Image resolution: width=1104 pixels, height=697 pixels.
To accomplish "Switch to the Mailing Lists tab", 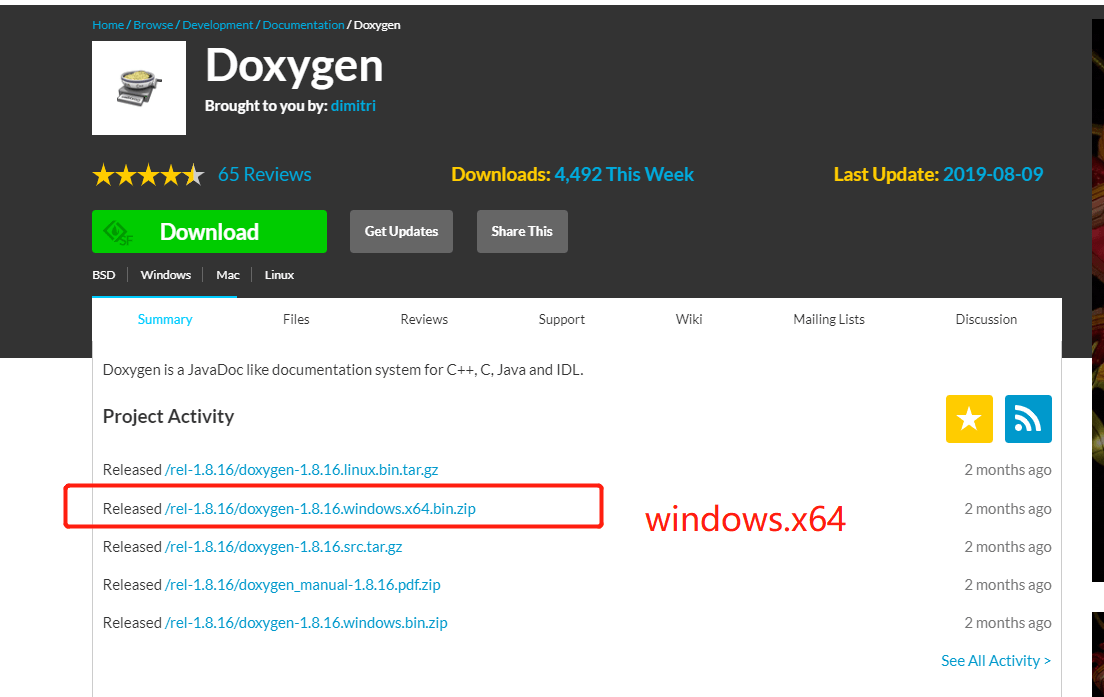I will 829,320.
